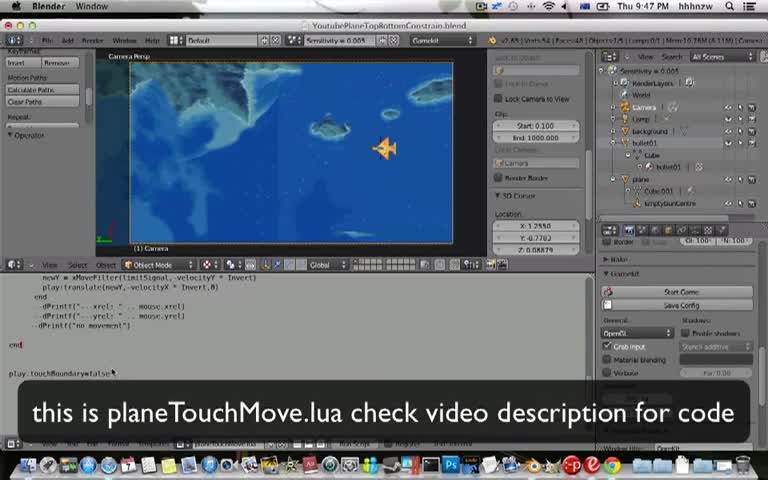The height and width of the screenshot is (480, 768).
Task: Open the 3D viewport Select menu
Action: tap(77, 265)
